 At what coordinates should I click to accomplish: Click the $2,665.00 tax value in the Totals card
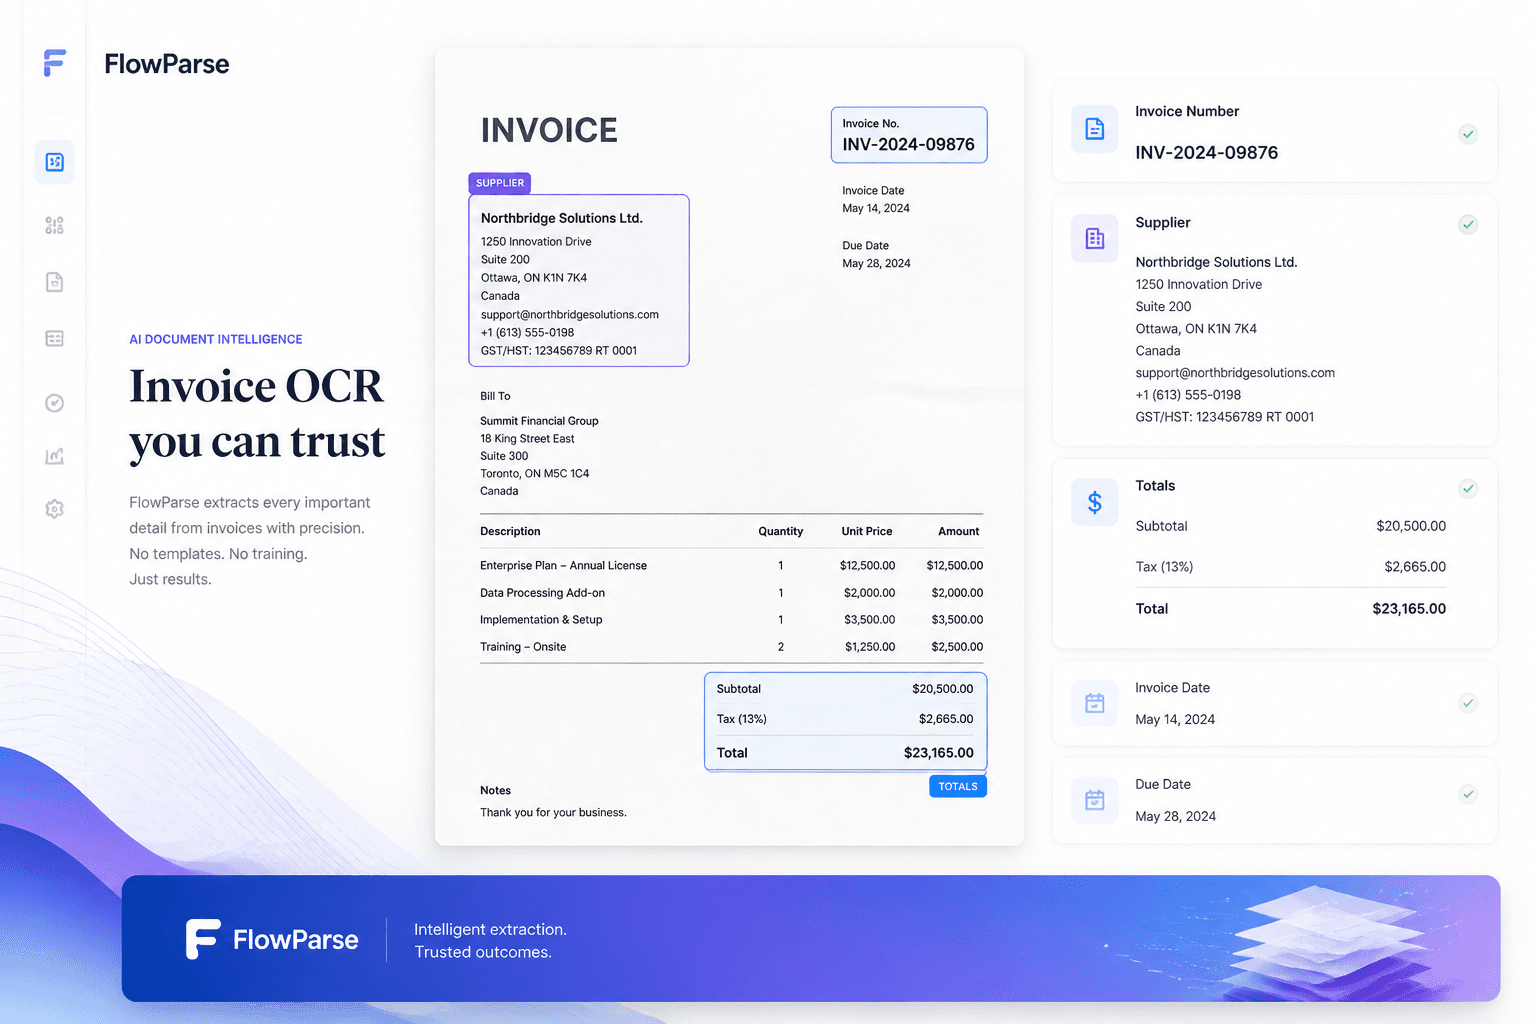pyautogui.click(x=1415, y=567)
